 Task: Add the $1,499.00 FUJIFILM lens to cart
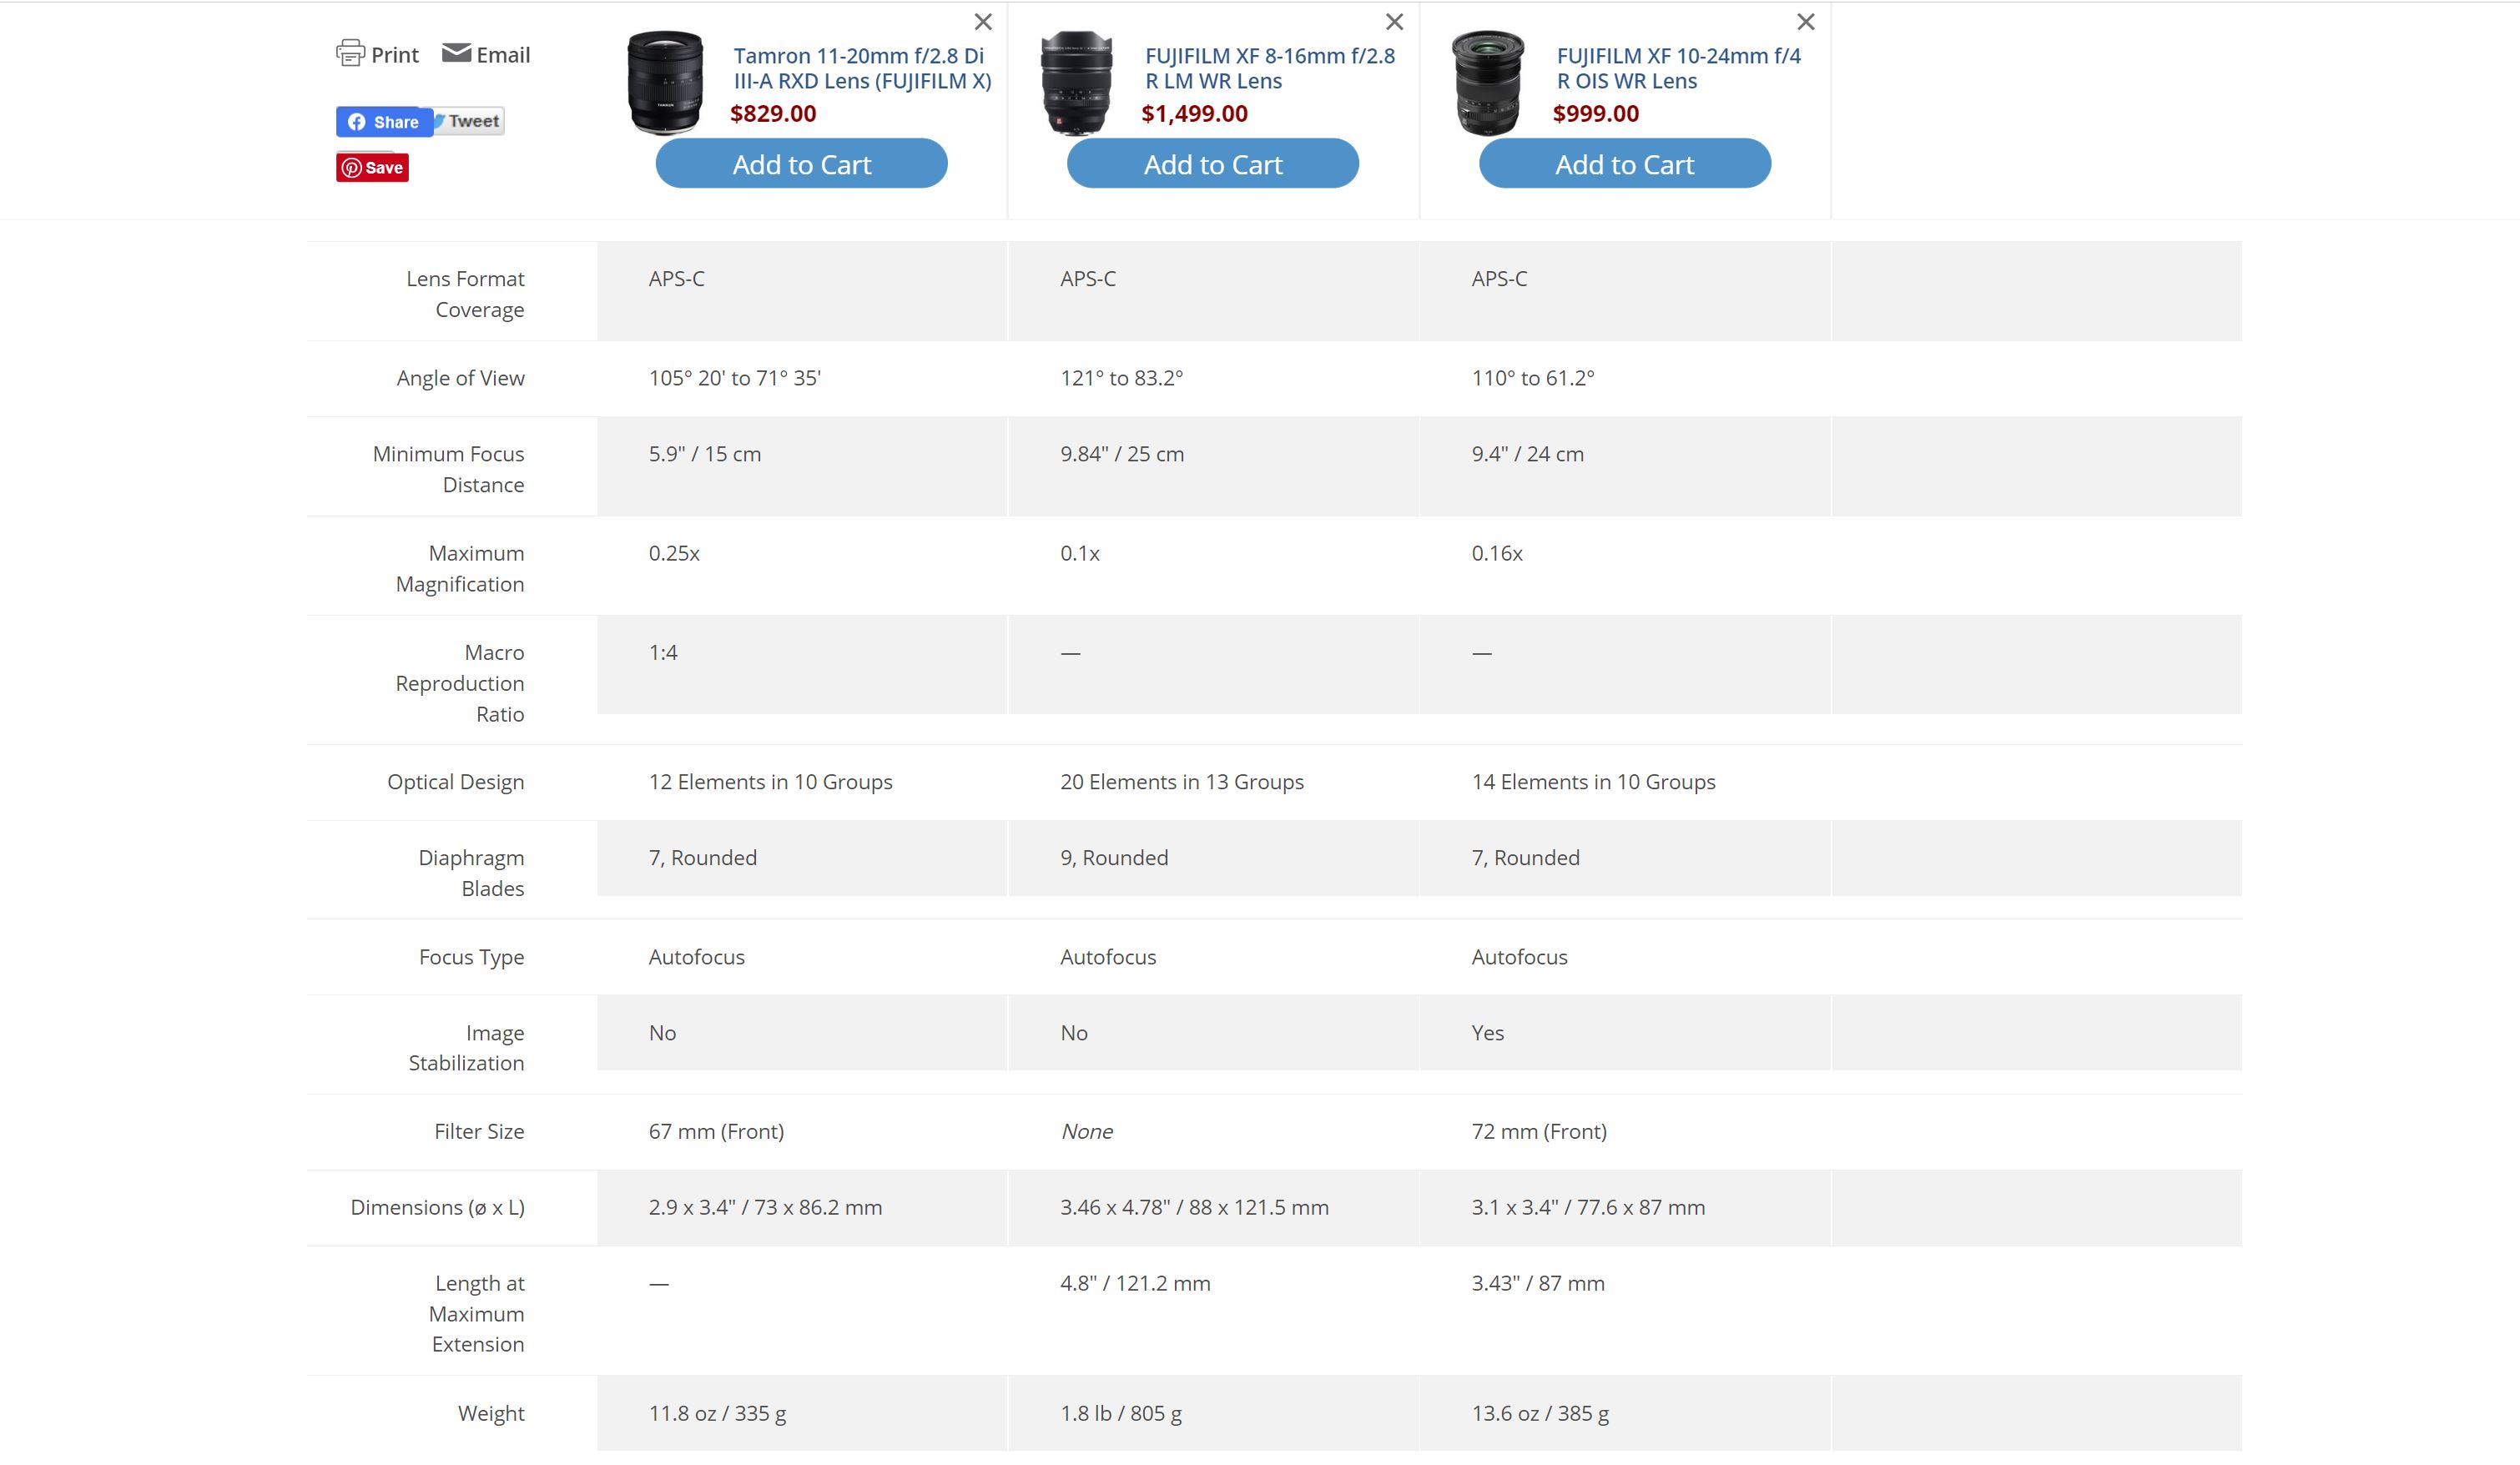pos(1212,164)
